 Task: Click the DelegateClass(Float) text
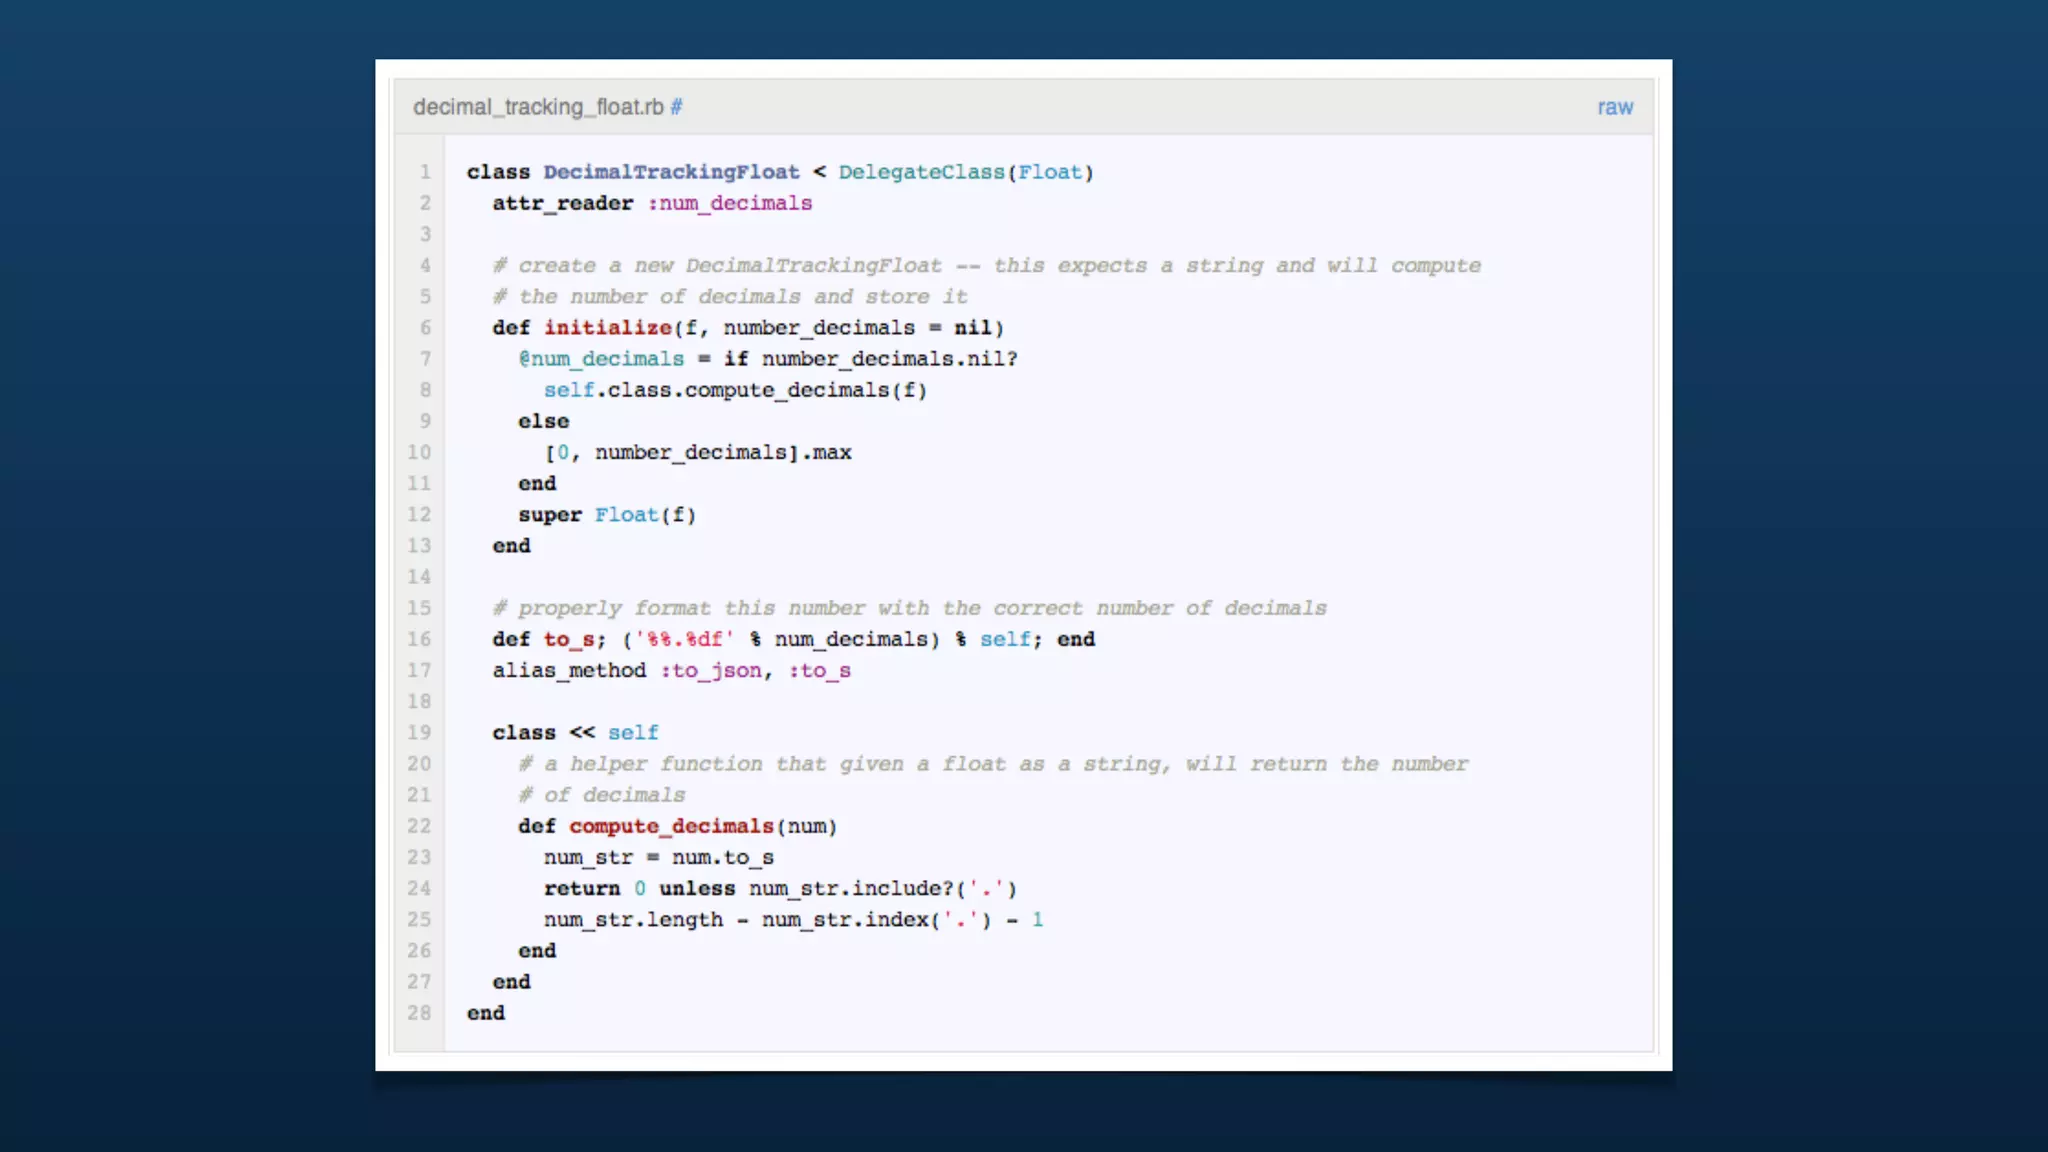tap(965, 172)
